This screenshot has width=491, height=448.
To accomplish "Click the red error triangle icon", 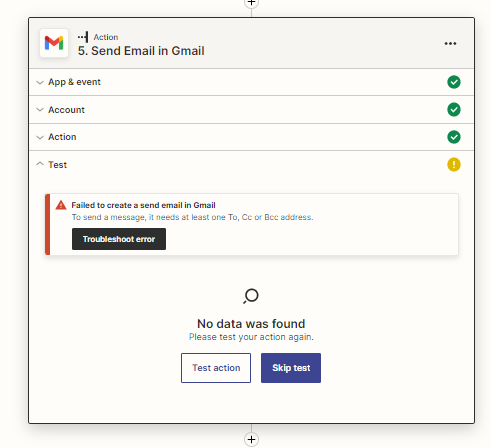I will click(x=61, y=205).
